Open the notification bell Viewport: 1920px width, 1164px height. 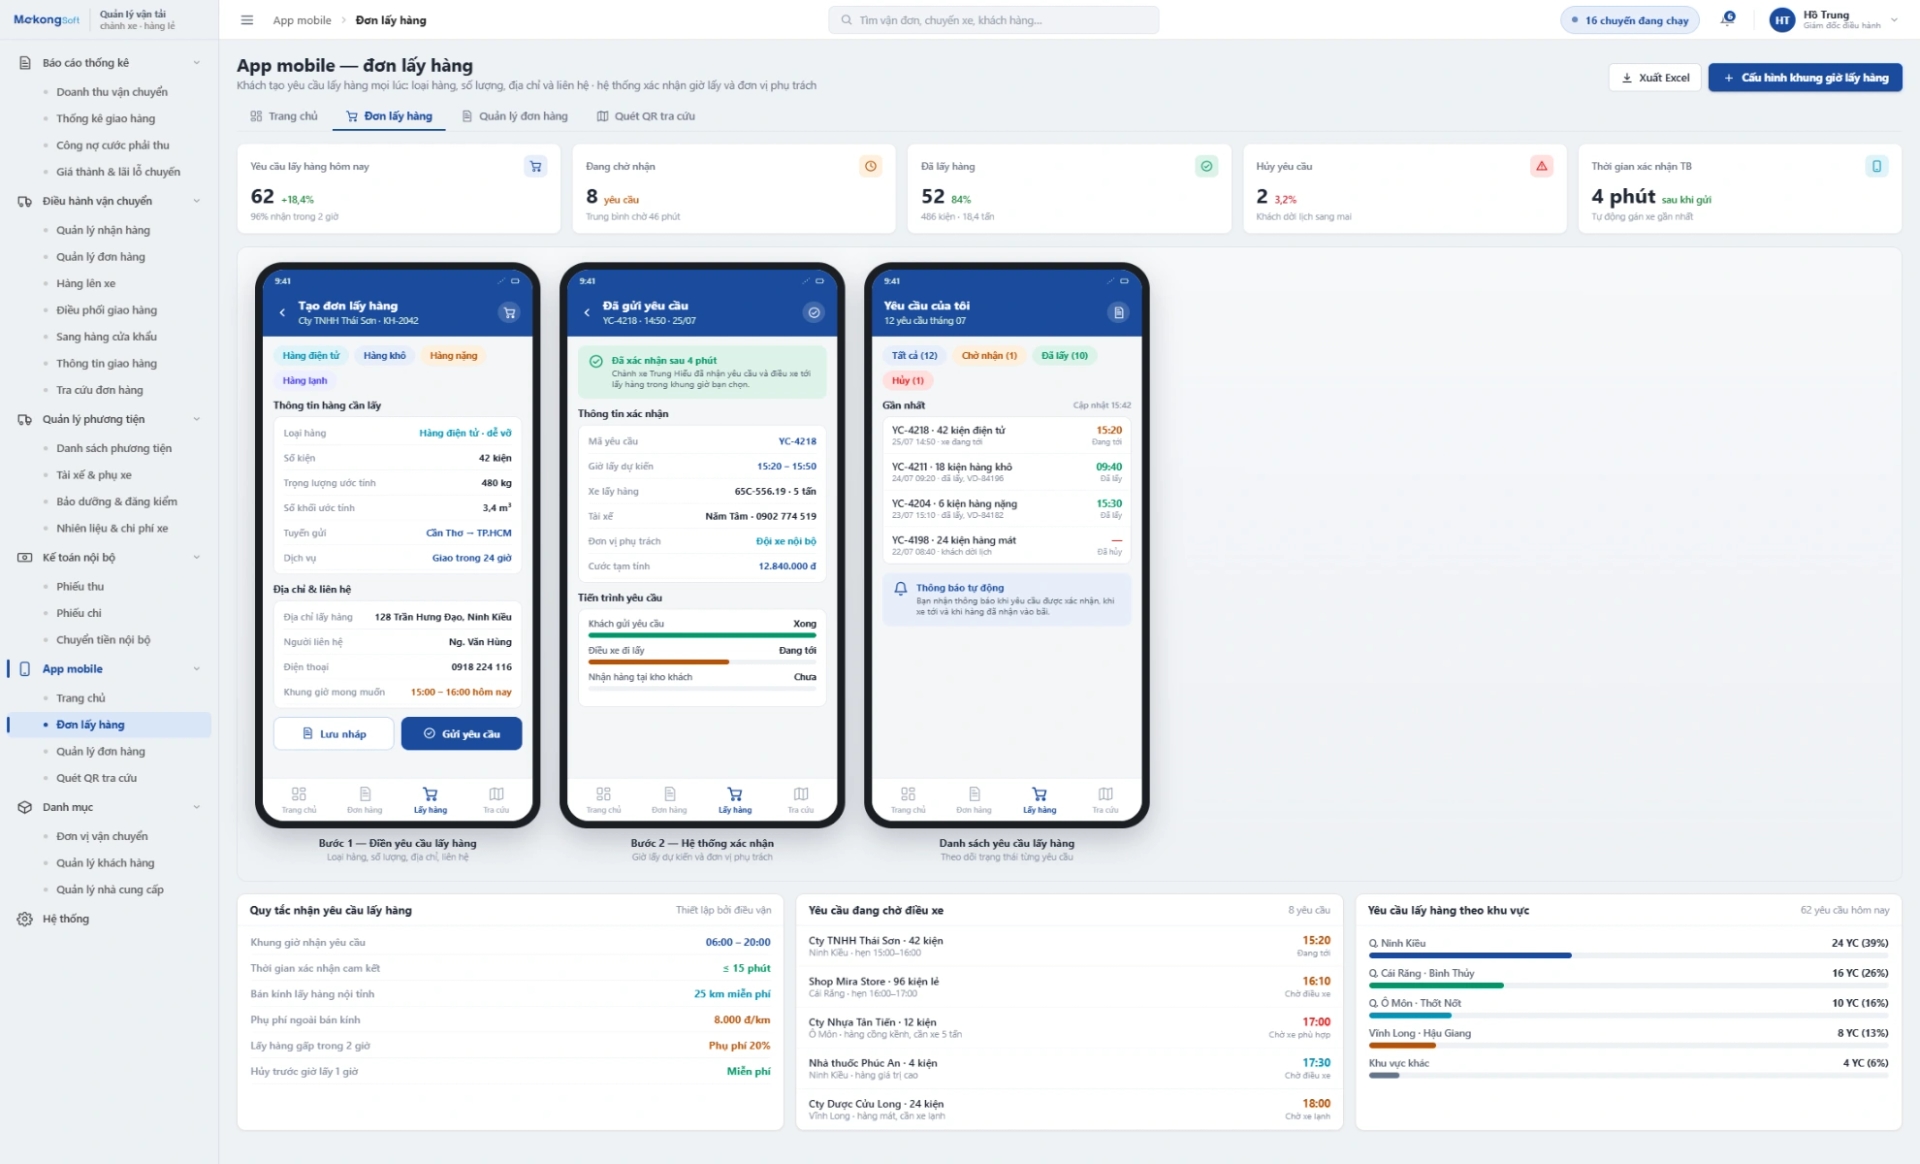(x=1728, y=19)
